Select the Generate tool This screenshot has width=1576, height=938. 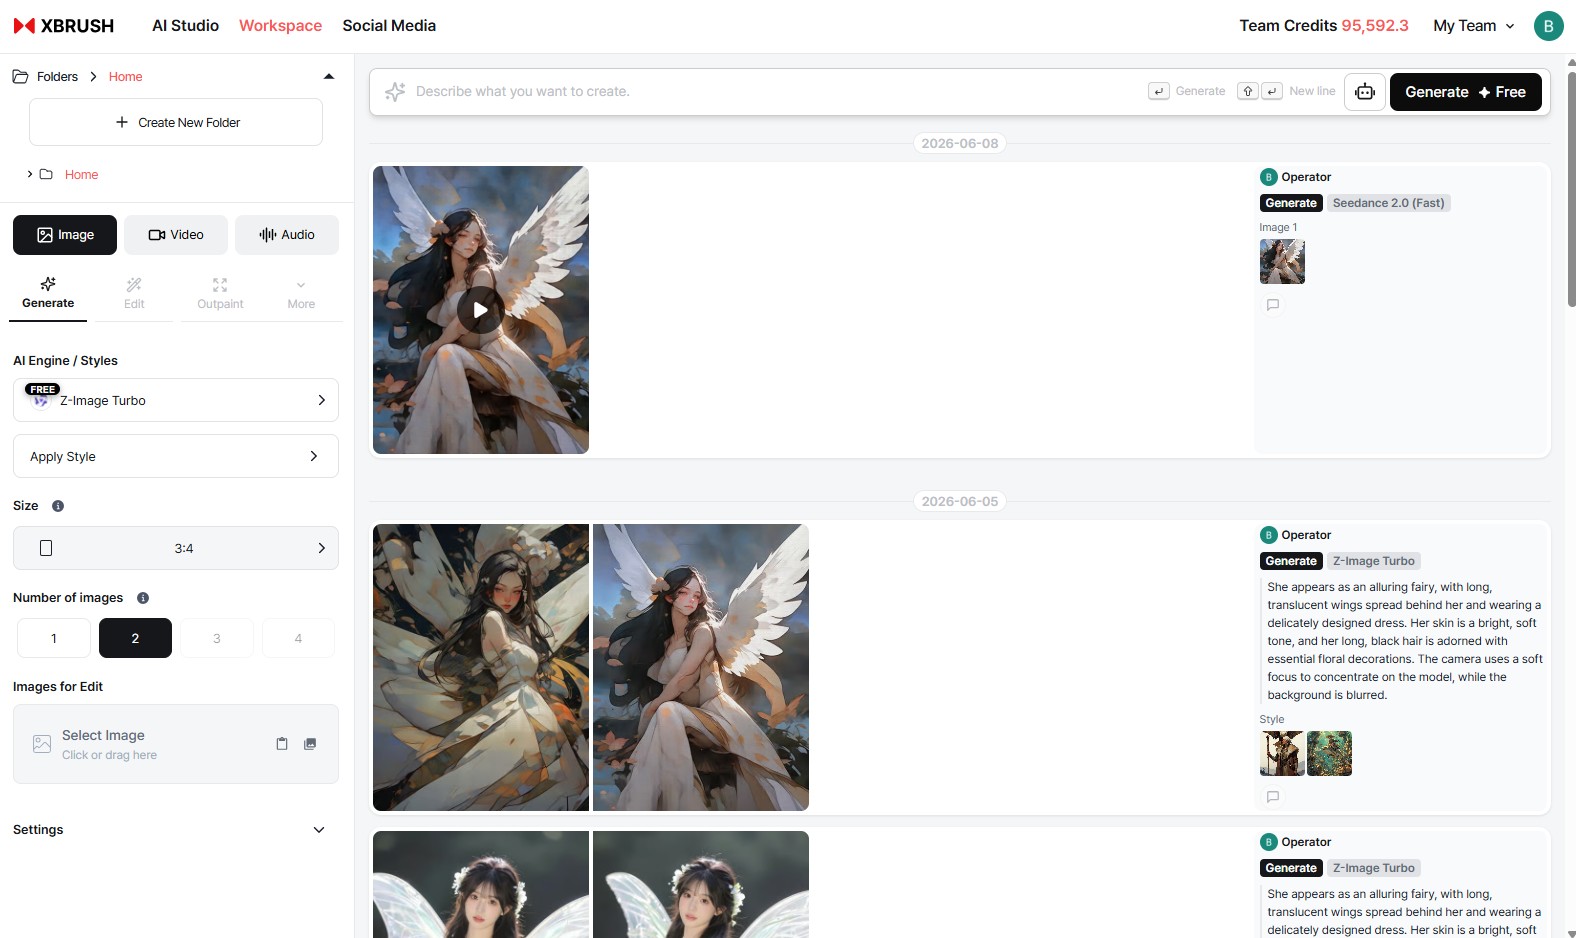click(x=48, y=294)
